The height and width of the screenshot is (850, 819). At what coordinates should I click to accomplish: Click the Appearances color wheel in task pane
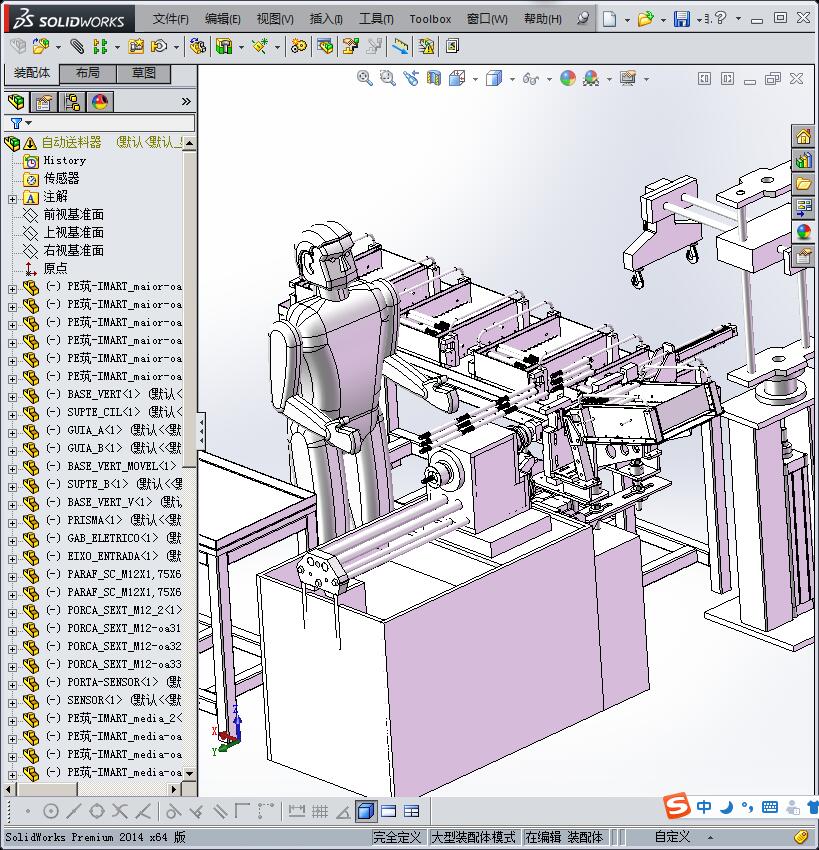coord(803,232)
